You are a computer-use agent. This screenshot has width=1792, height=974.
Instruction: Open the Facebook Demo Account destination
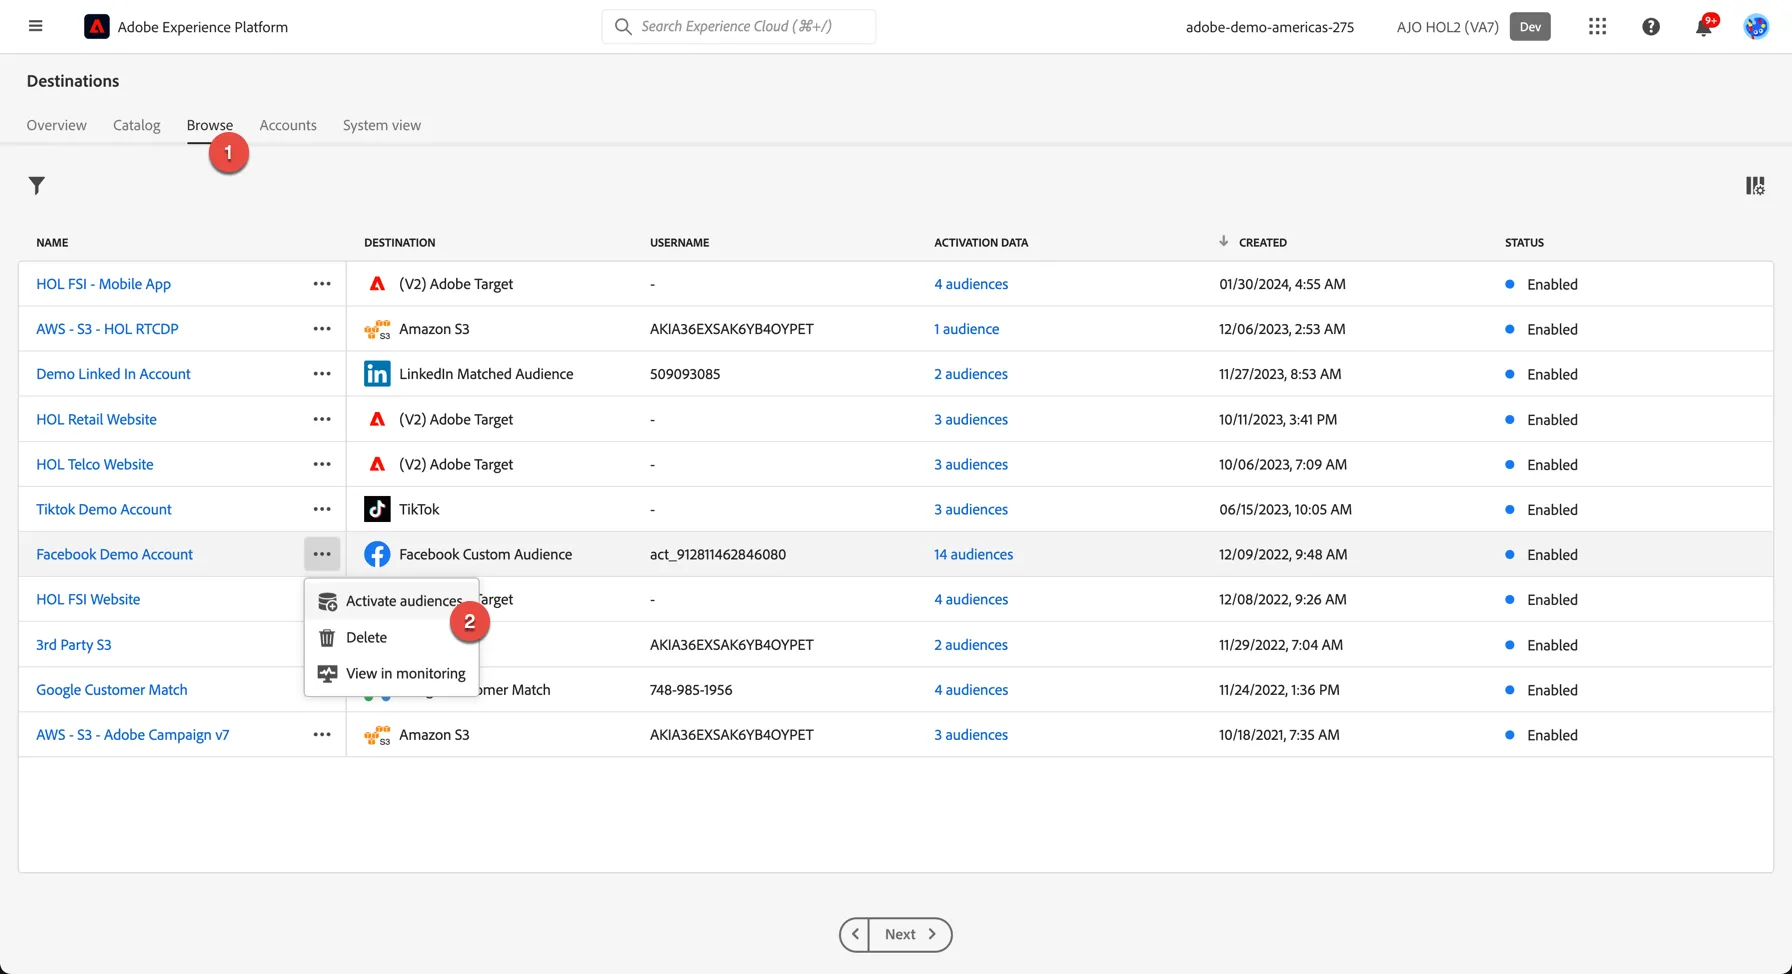click(x=114, y=554)
